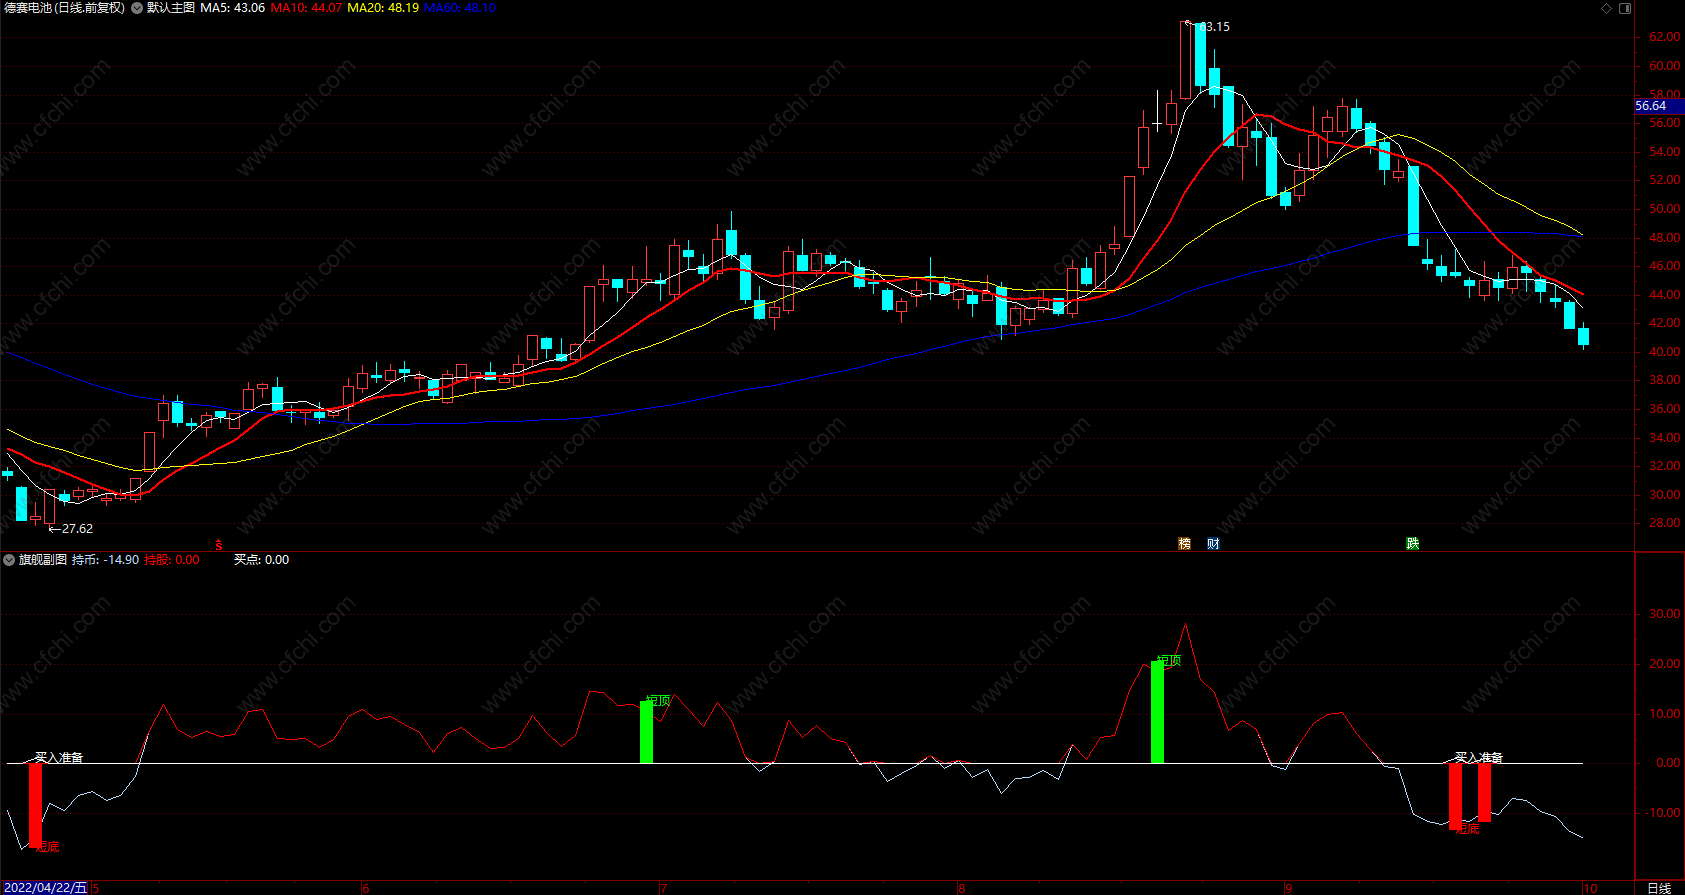Viewport: 1685px width, 895px height.
Task: Click the right 买入准备 label
Action: [1479, 757]
